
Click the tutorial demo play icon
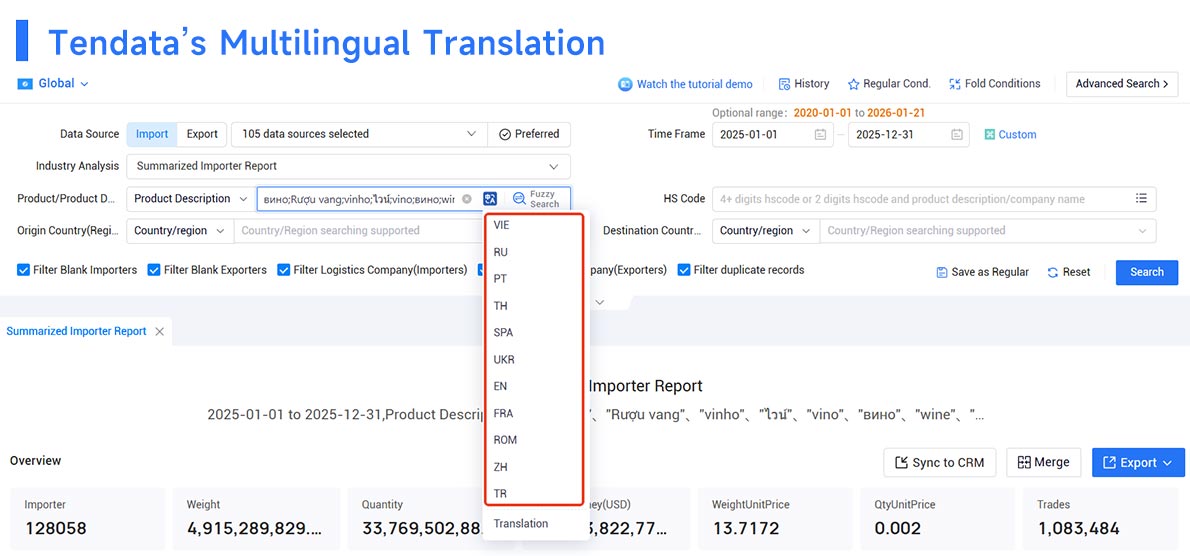tap(625, 84)
